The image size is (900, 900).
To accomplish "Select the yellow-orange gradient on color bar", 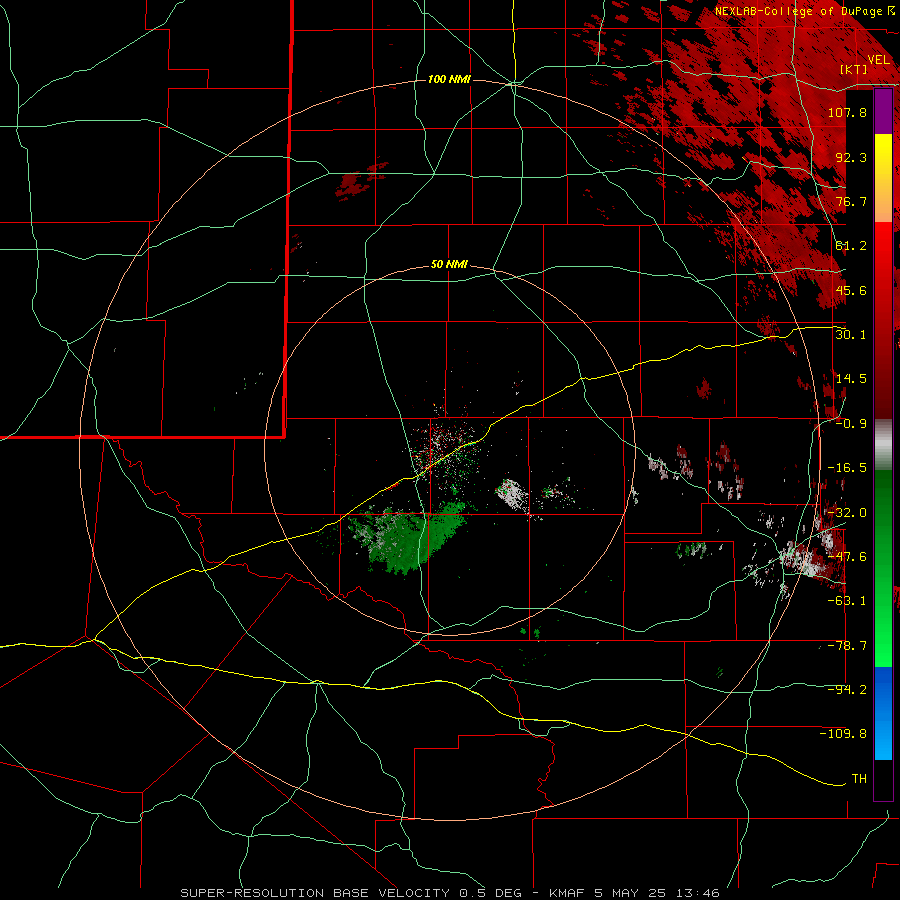I will [883, 178].
